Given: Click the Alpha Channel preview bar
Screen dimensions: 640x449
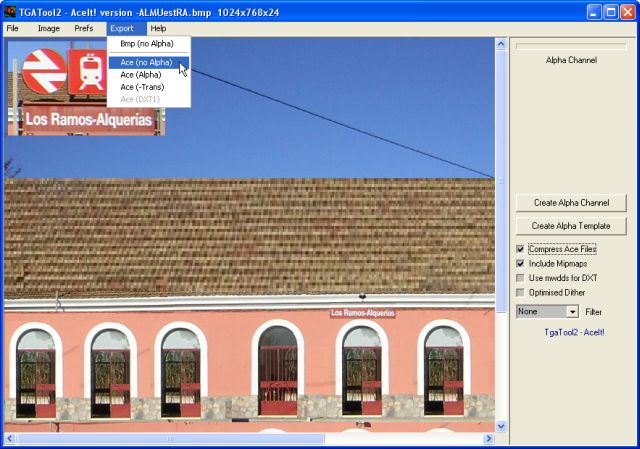Looking at the screenshot, I should click(x=571, y=46).
